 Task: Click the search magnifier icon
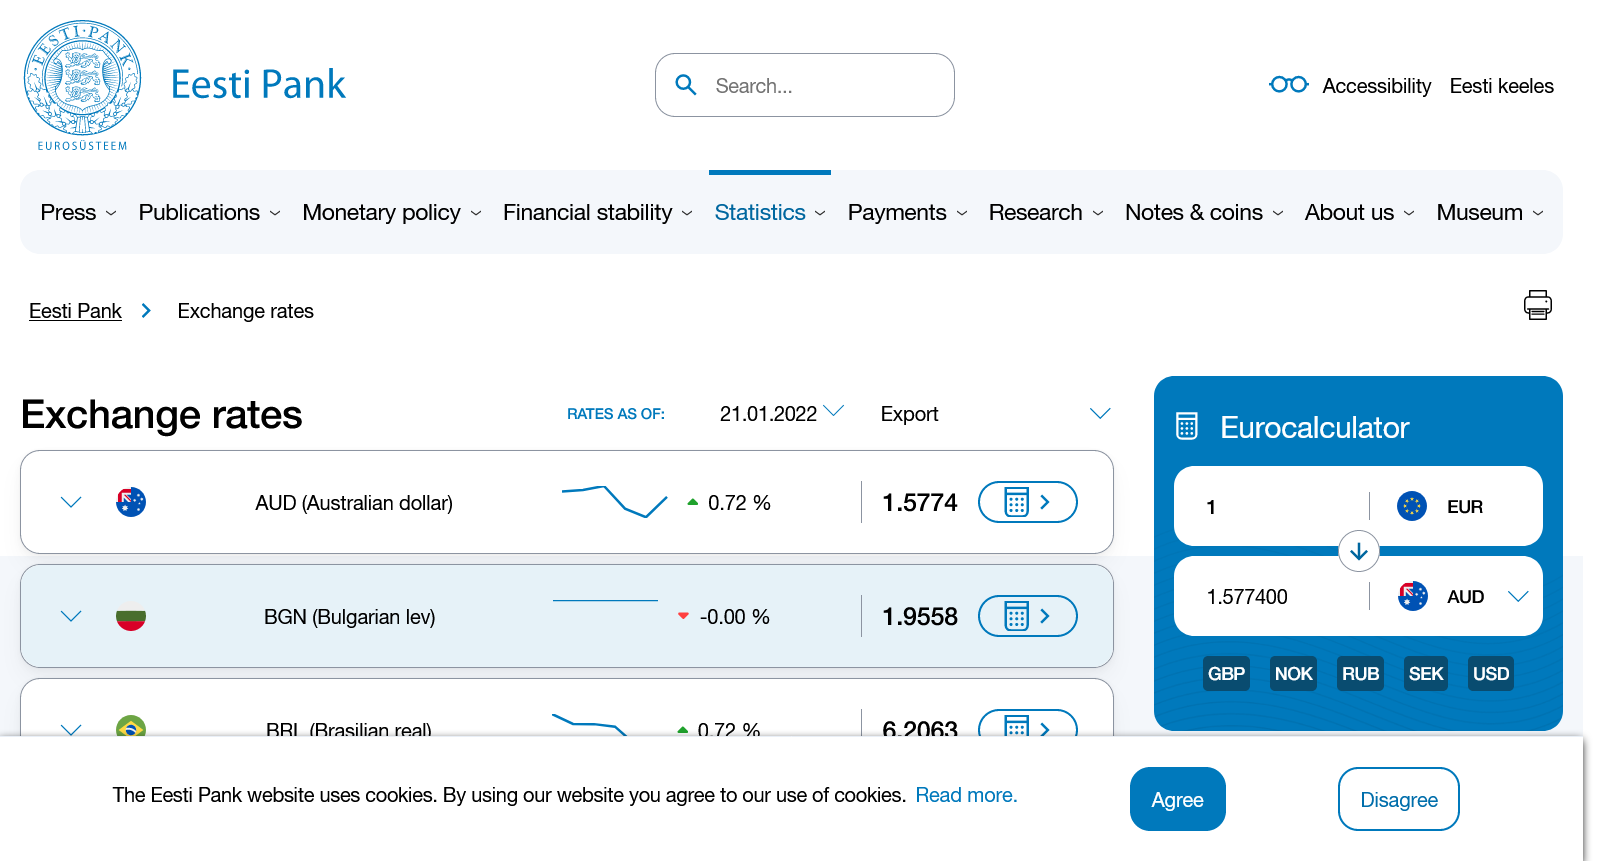tap(686, 85)
